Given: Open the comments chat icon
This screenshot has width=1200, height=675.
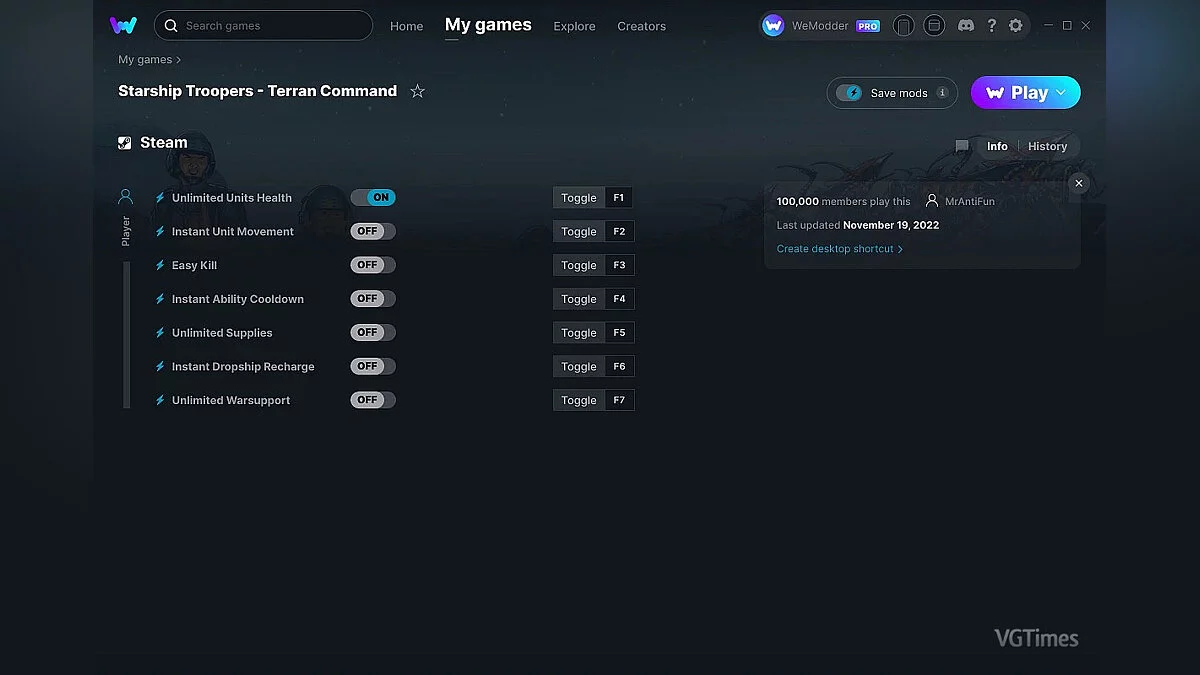Looking at the screenshot, I should click(962, 146).
